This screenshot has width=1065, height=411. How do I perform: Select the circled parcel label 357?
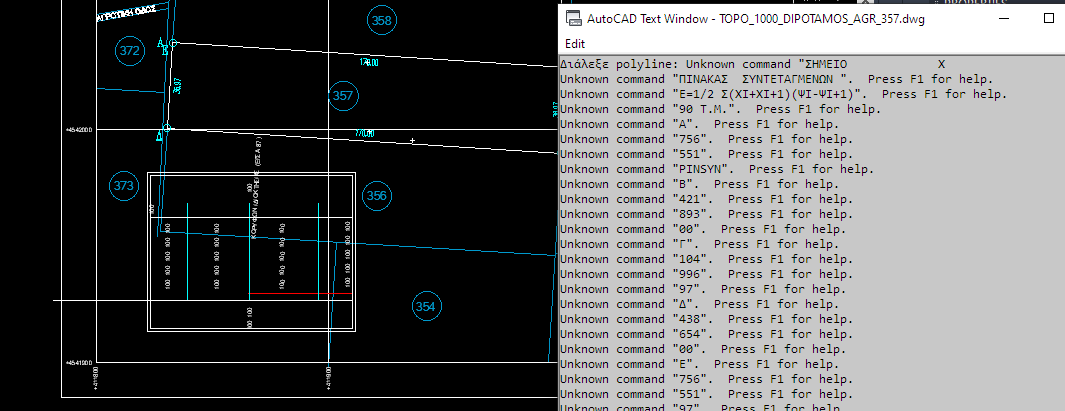click(343, 96)
